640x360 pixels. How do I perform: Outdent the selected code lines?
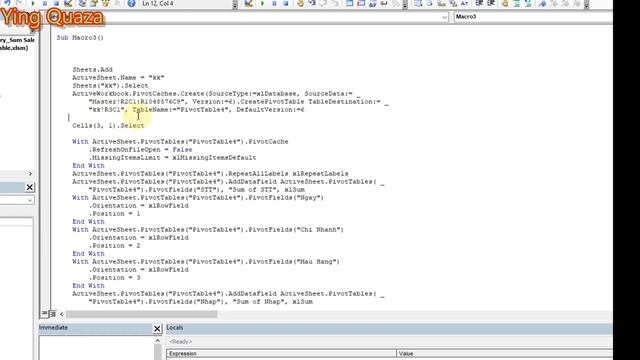tap(491, 3)
